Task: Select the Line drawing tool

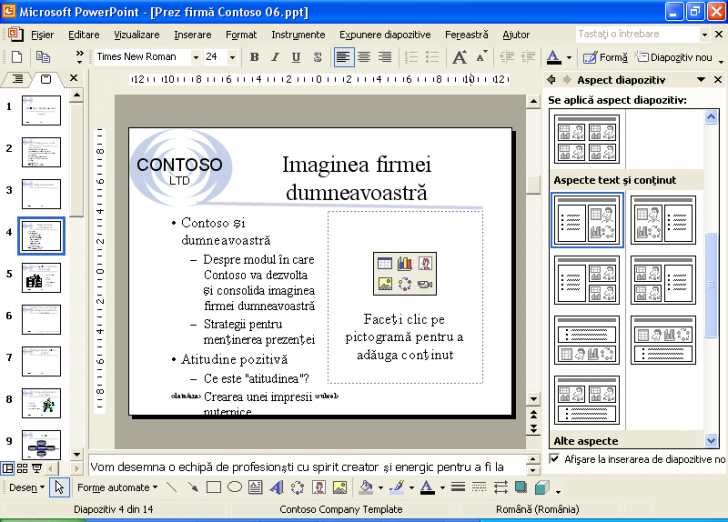Action: [171, 487]
